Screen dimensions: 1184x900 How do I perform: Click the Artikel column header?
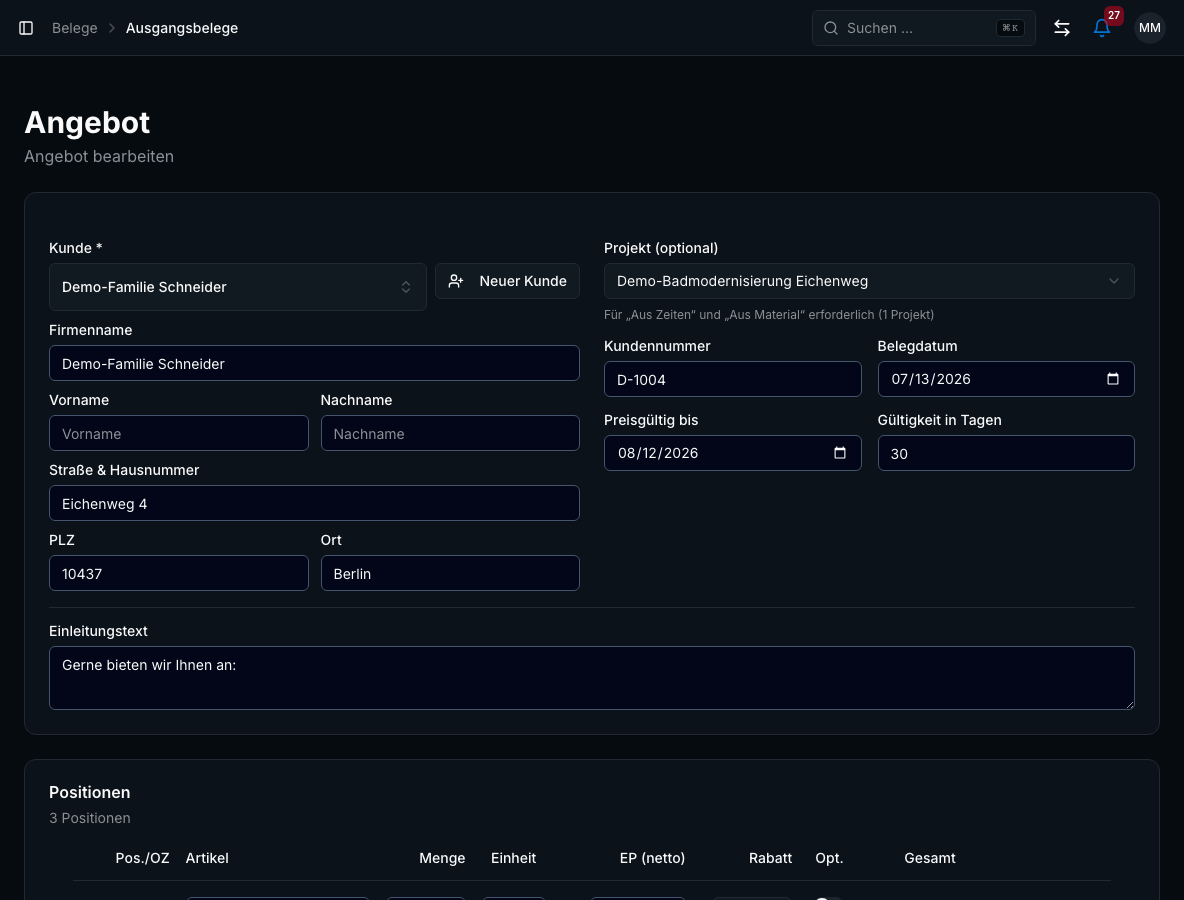tap(207, 858)
